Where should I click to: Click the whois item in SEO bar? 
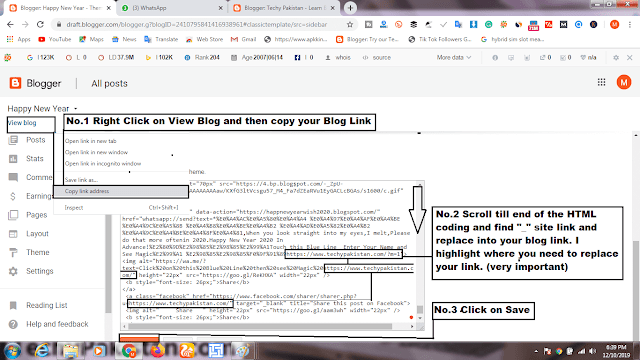[338, 58]
